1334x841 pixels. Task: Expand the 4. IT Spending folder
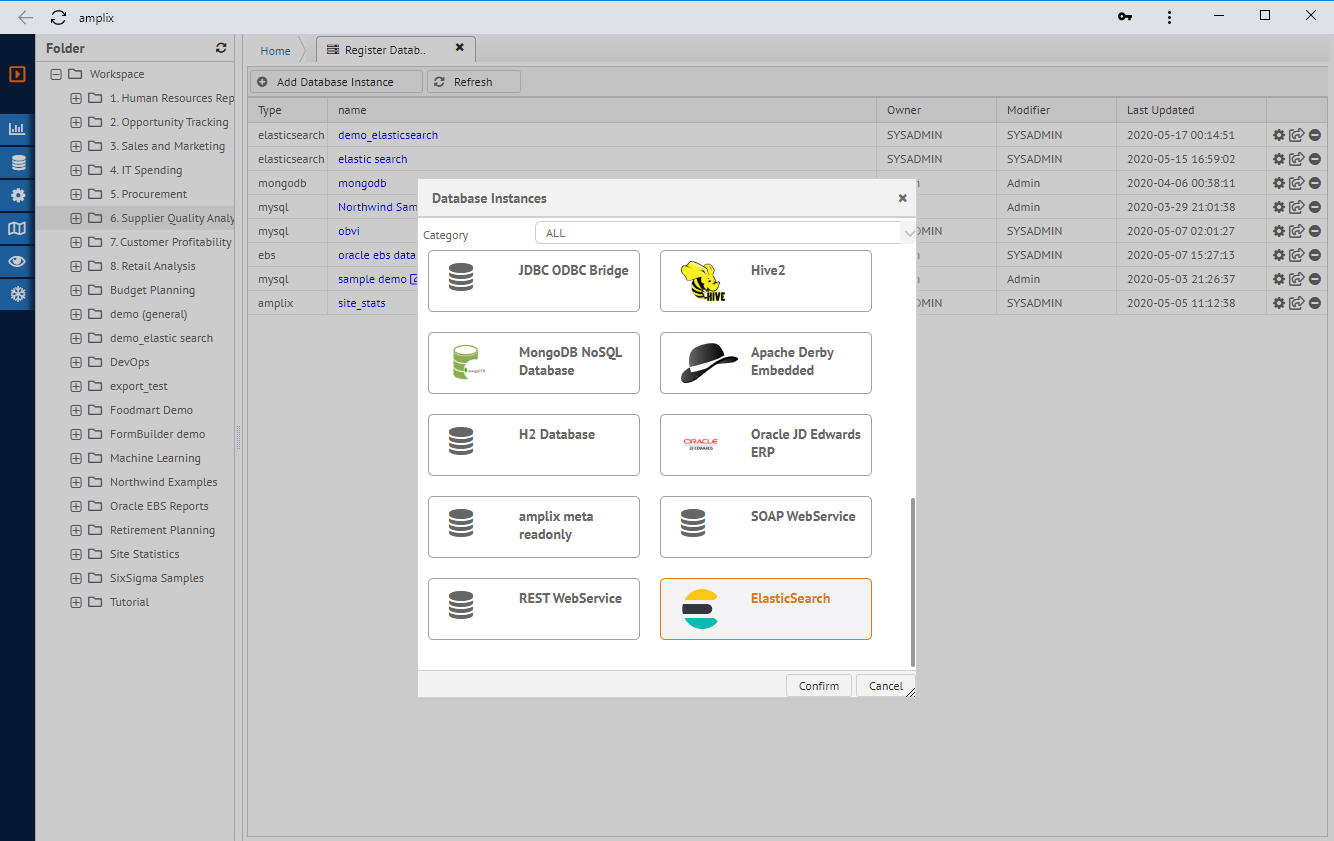point(76,170)
